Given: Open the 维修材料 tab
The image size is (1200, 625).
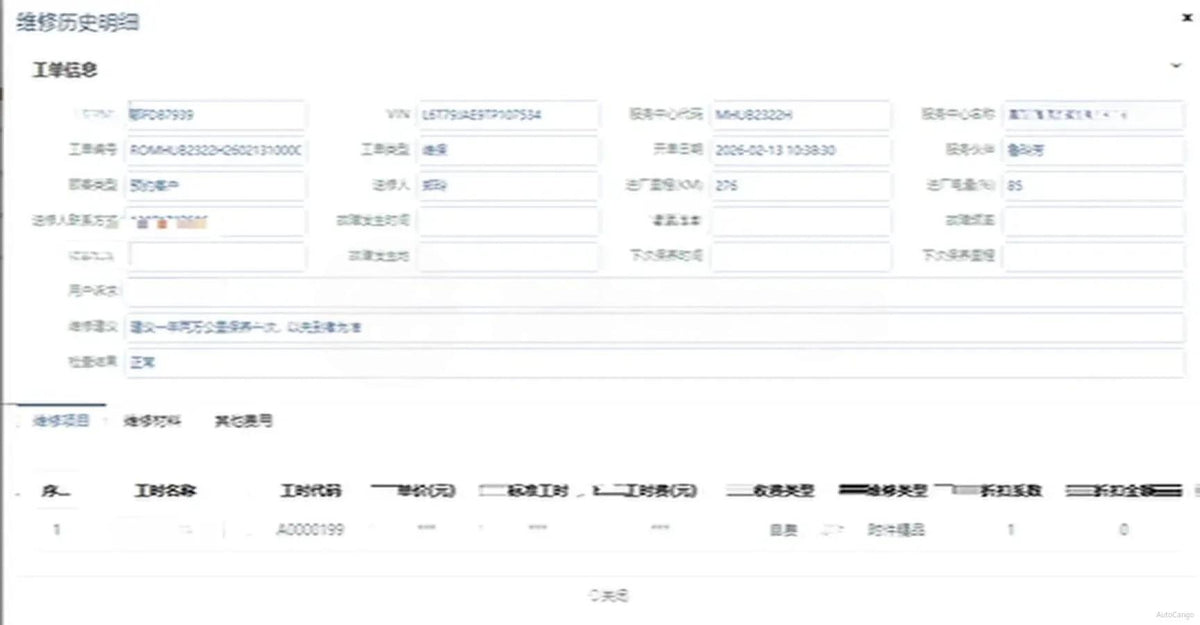Looking at the screenshot, I should (x=152, y=421).
